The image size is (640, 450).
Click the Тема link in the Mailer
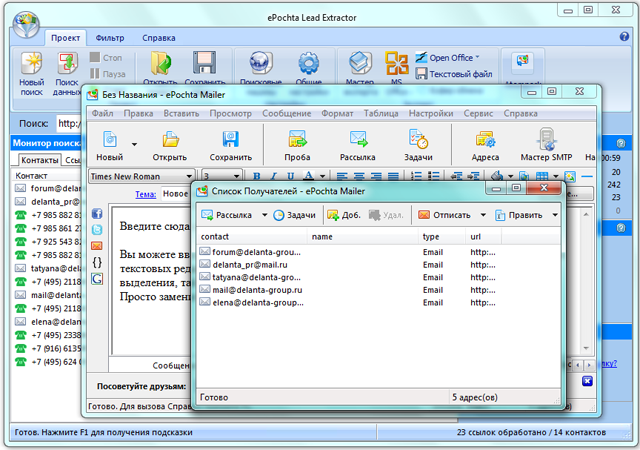coord(145,194)
